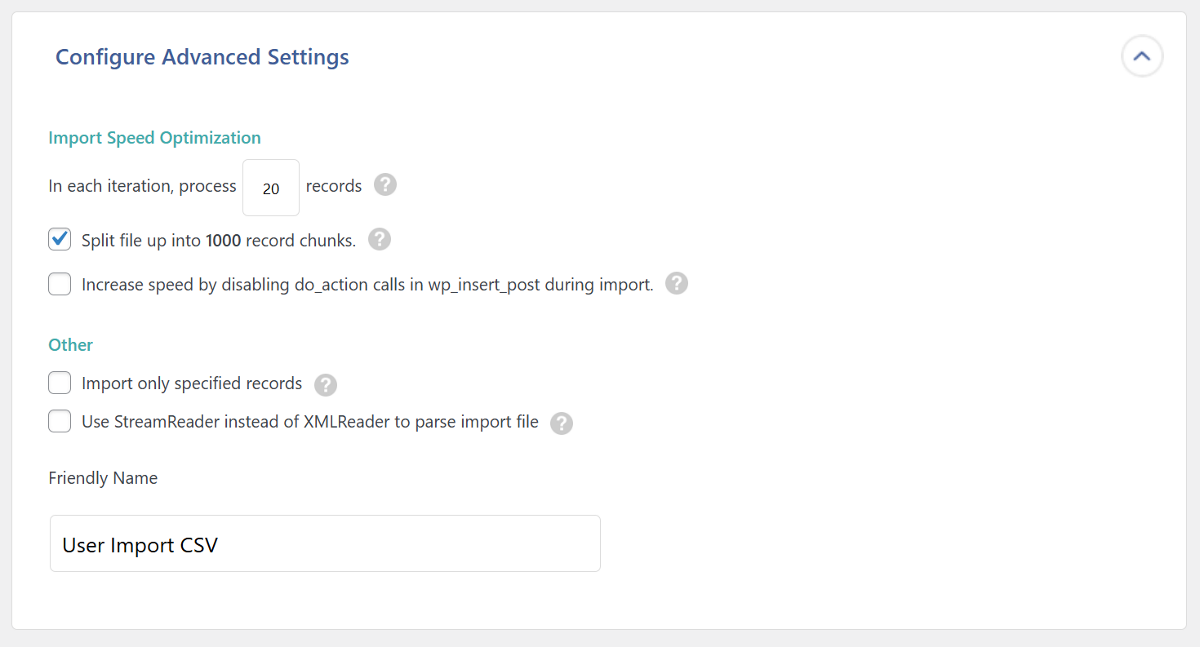Viewport: 1200px width, 647px height.
Task: Show help for disabling do_action calls
Action: (677, 284)
